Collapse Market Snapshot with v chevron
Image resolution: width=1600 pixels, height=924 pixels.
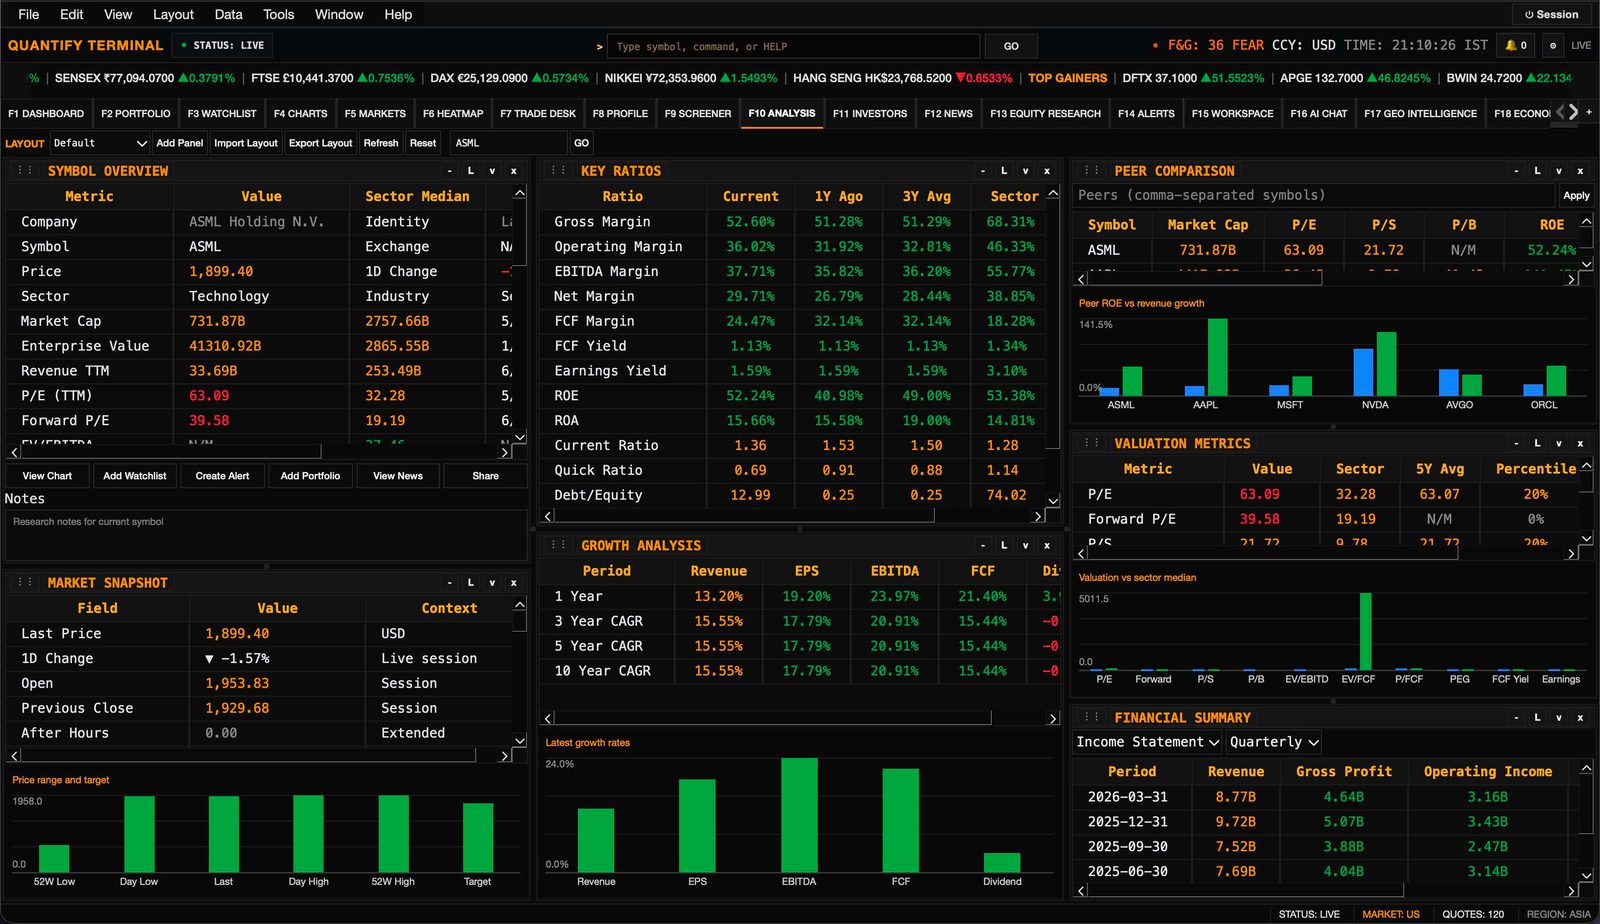point(492,582)
